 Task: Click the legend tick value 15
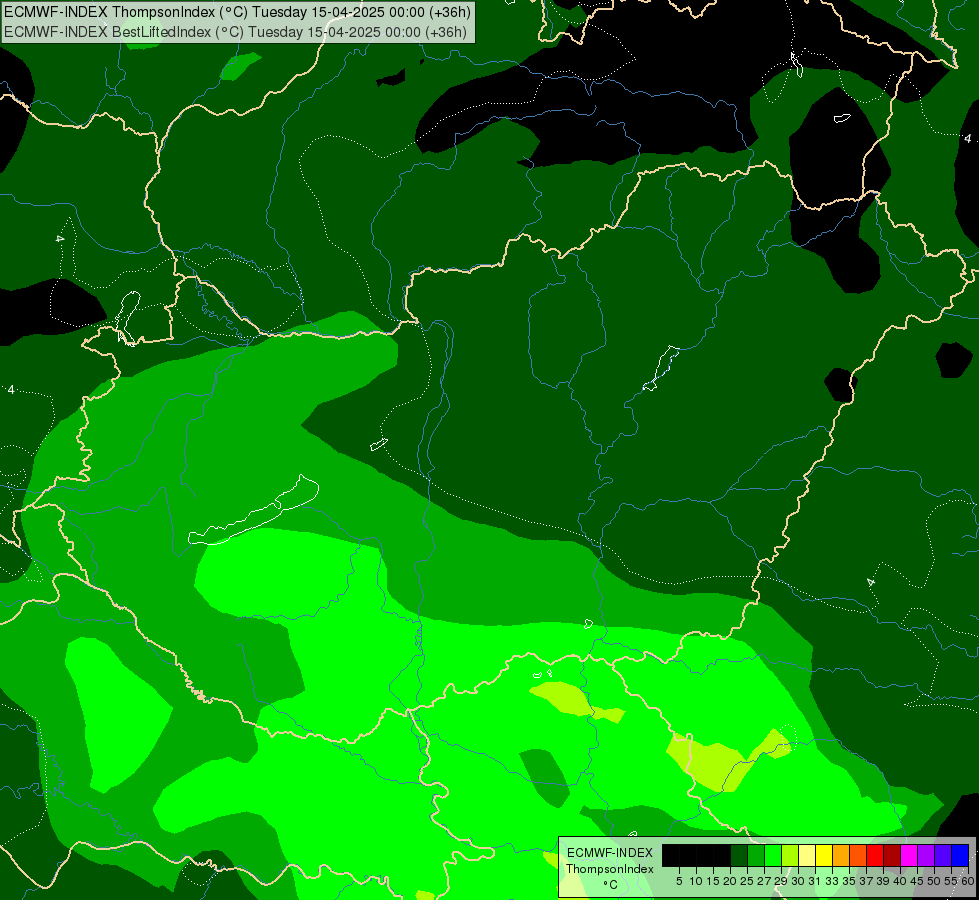[x=714, y=881]
